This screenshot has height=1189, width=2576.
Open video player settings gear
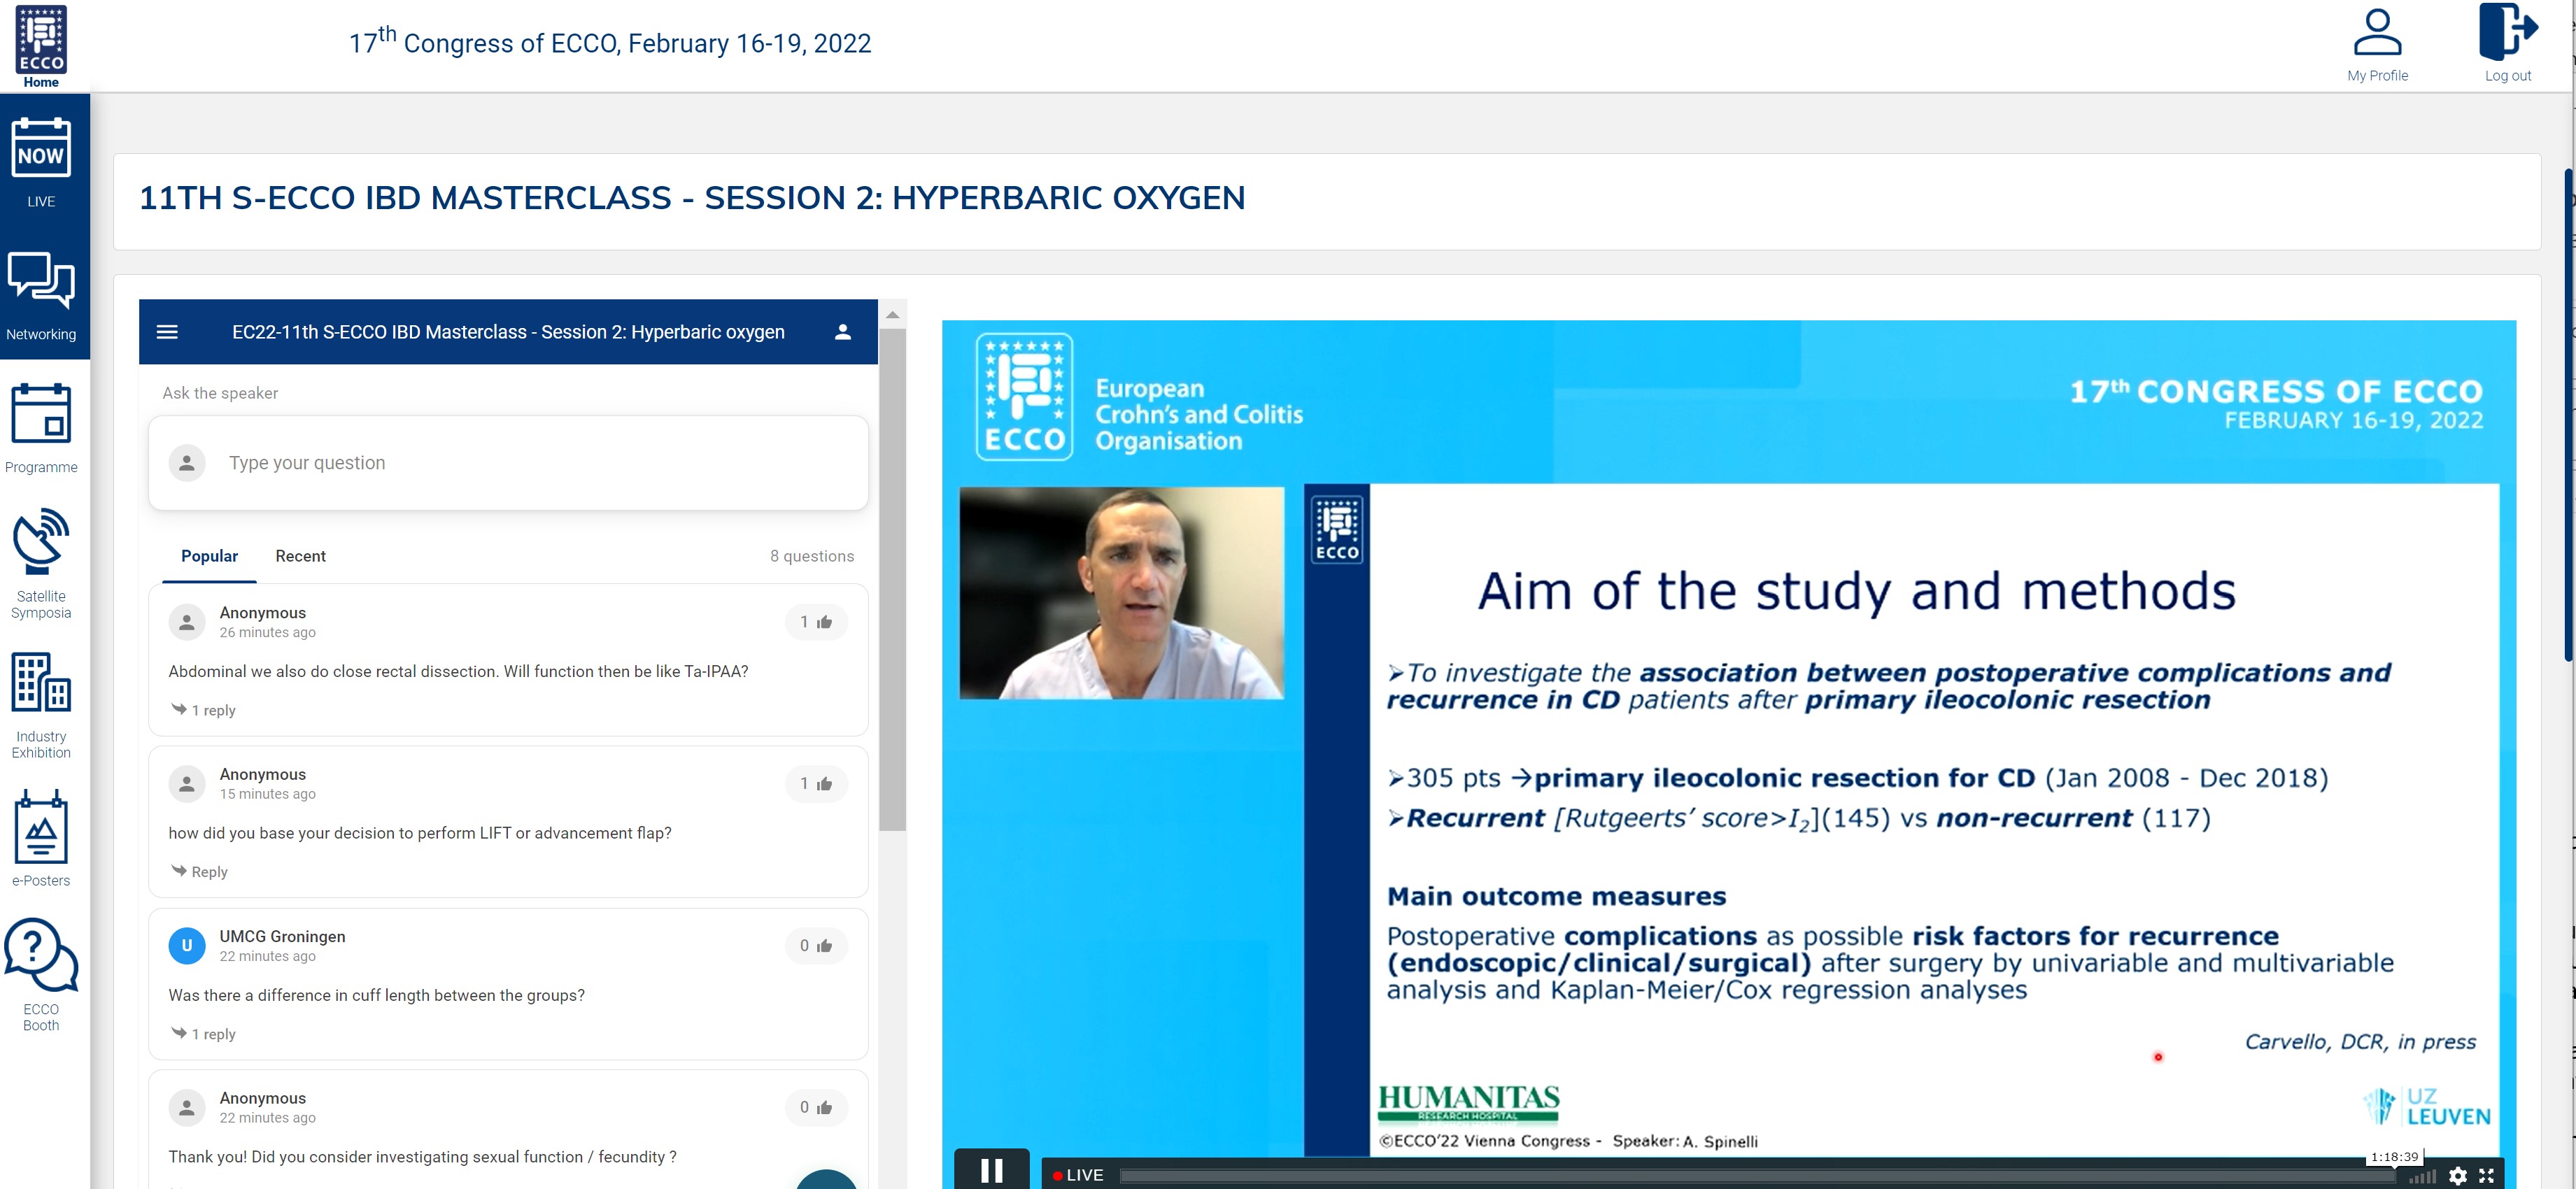pos(2457,1176)
